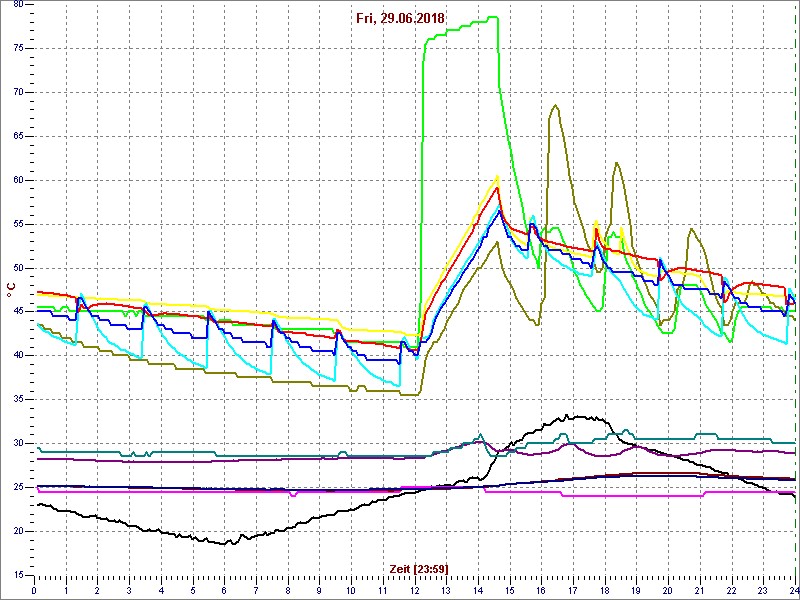Screen dimensions: 800x600
Task: Select hour 0 on the time axis
Action: point(34,590)
